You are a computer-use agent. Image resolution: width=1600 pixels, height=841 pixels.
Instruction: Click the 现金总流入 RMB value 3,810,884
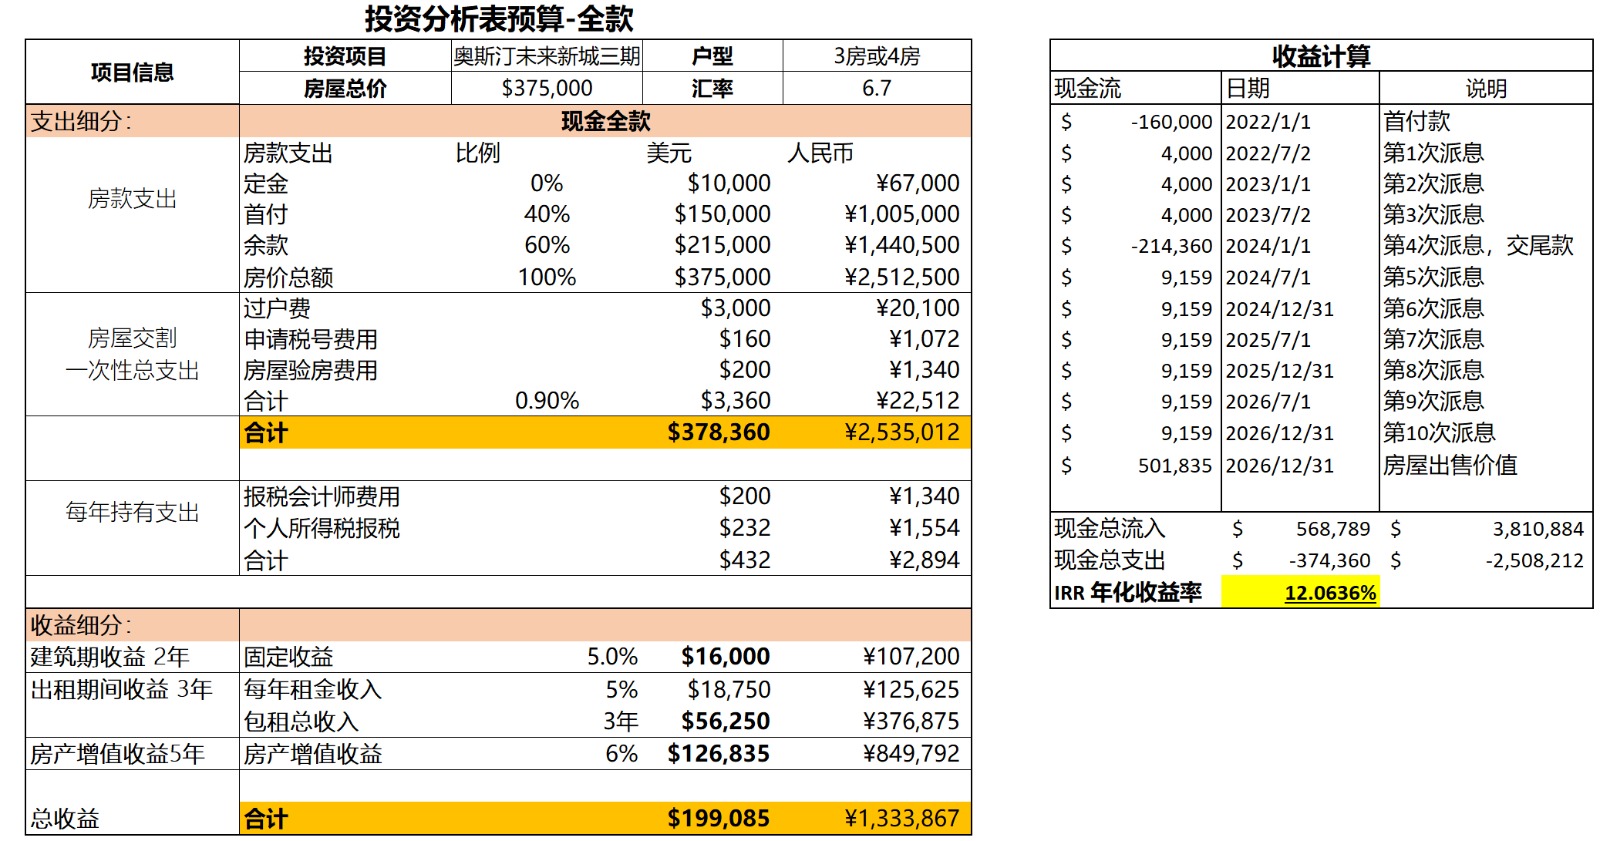coord(1538,529)
